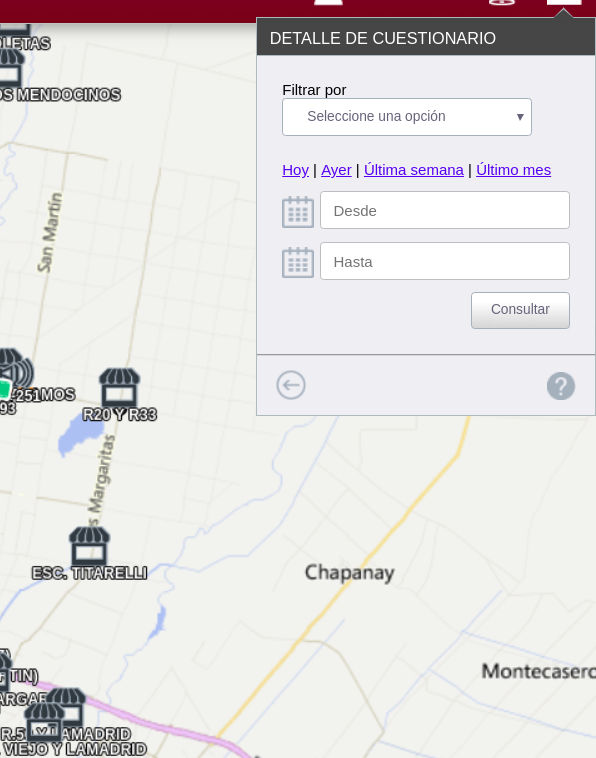596x758 pixels.
Task: Focus the Desde date field
Action: point(445,210)
